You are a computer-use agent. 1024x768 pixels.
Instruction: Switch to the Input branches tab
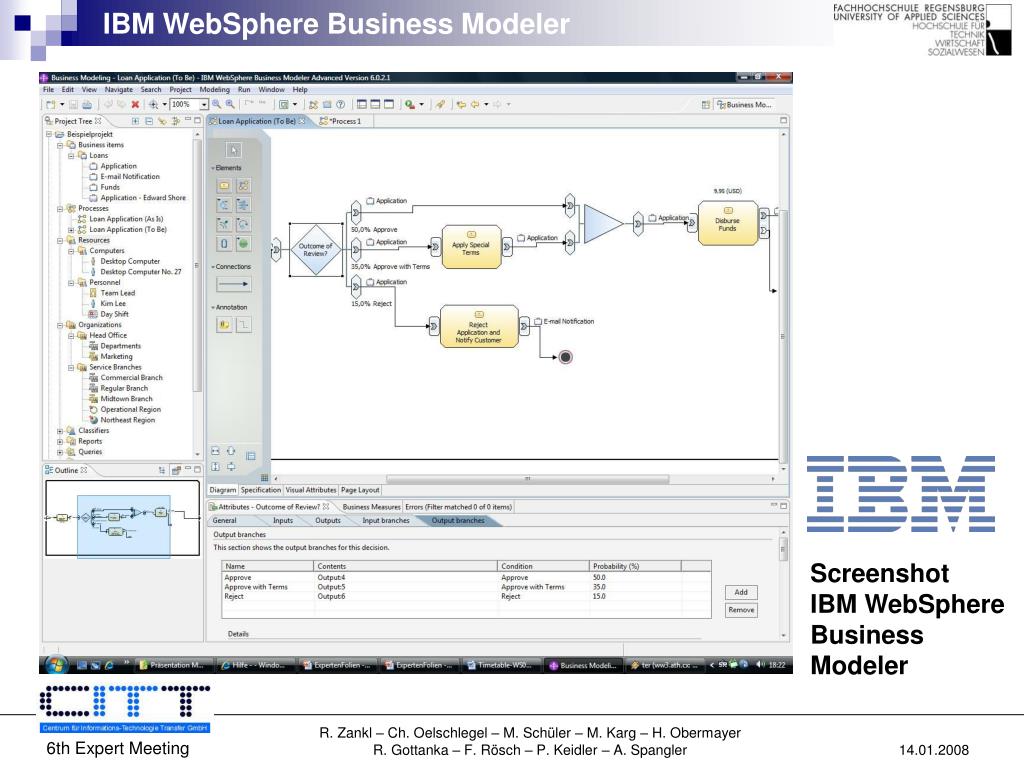click(x=386, y=520)
